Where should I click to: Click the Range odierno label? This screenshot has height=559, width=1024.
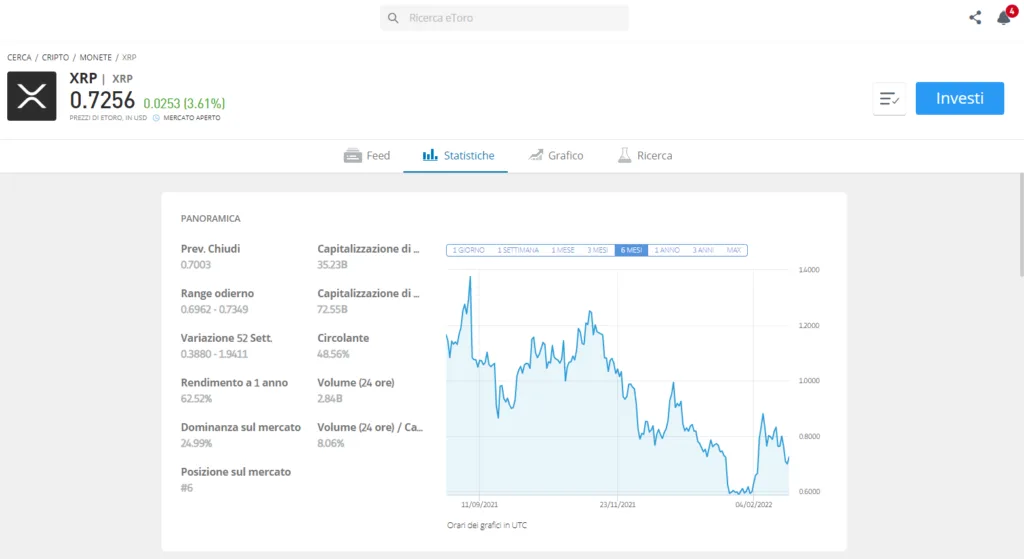pyautogui.click(x=217, y=293)
